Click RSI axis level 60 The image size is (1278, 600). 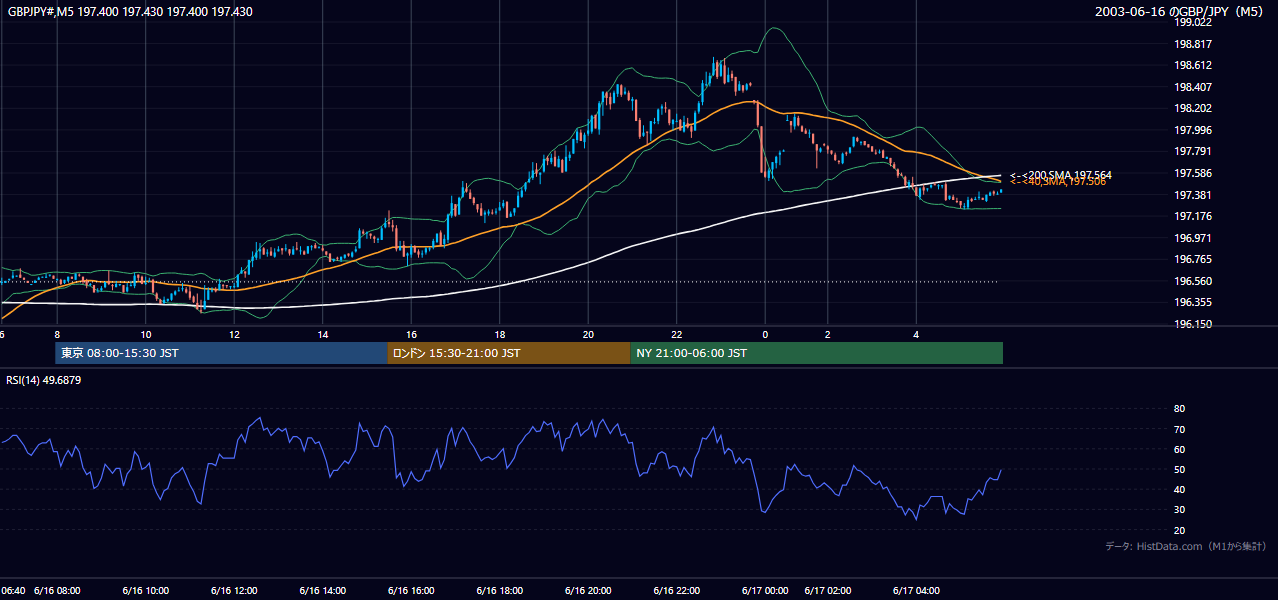click(x=1180, y=449)
